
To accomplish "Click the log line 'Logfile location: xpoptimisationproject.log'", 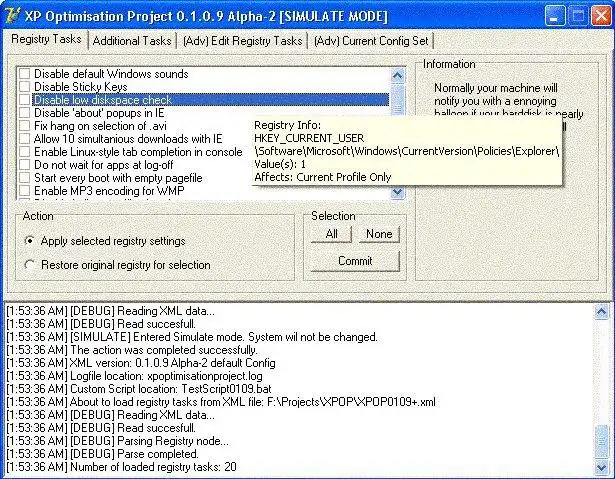I will click(135, 376).
